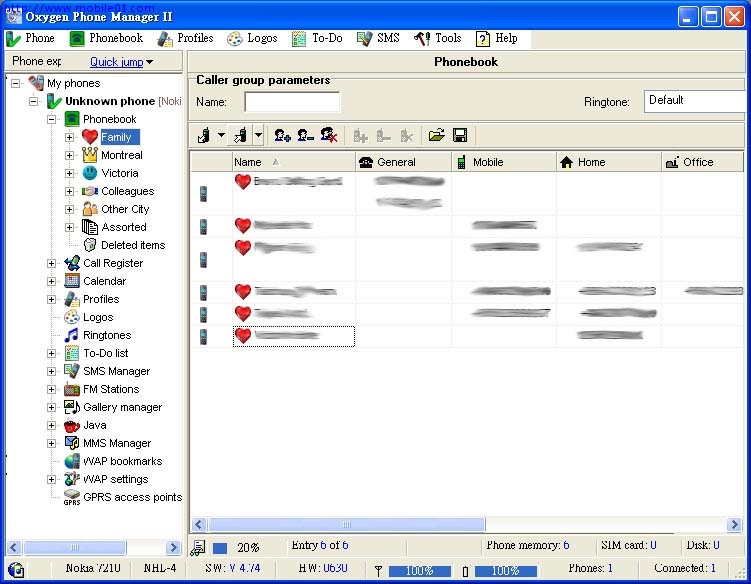Image resolution: width=751 pixels, height=584 pixels.
Task: Click the delete contact with red X icon
Action: pyautogui.click(x=329, y=136)
